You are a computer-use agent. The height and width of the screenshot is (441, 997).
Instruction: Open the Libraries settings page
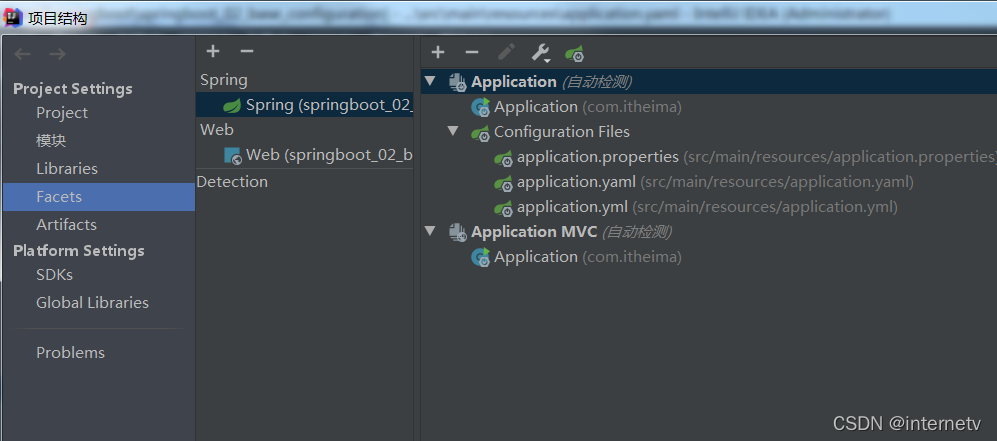click(67, 169)
